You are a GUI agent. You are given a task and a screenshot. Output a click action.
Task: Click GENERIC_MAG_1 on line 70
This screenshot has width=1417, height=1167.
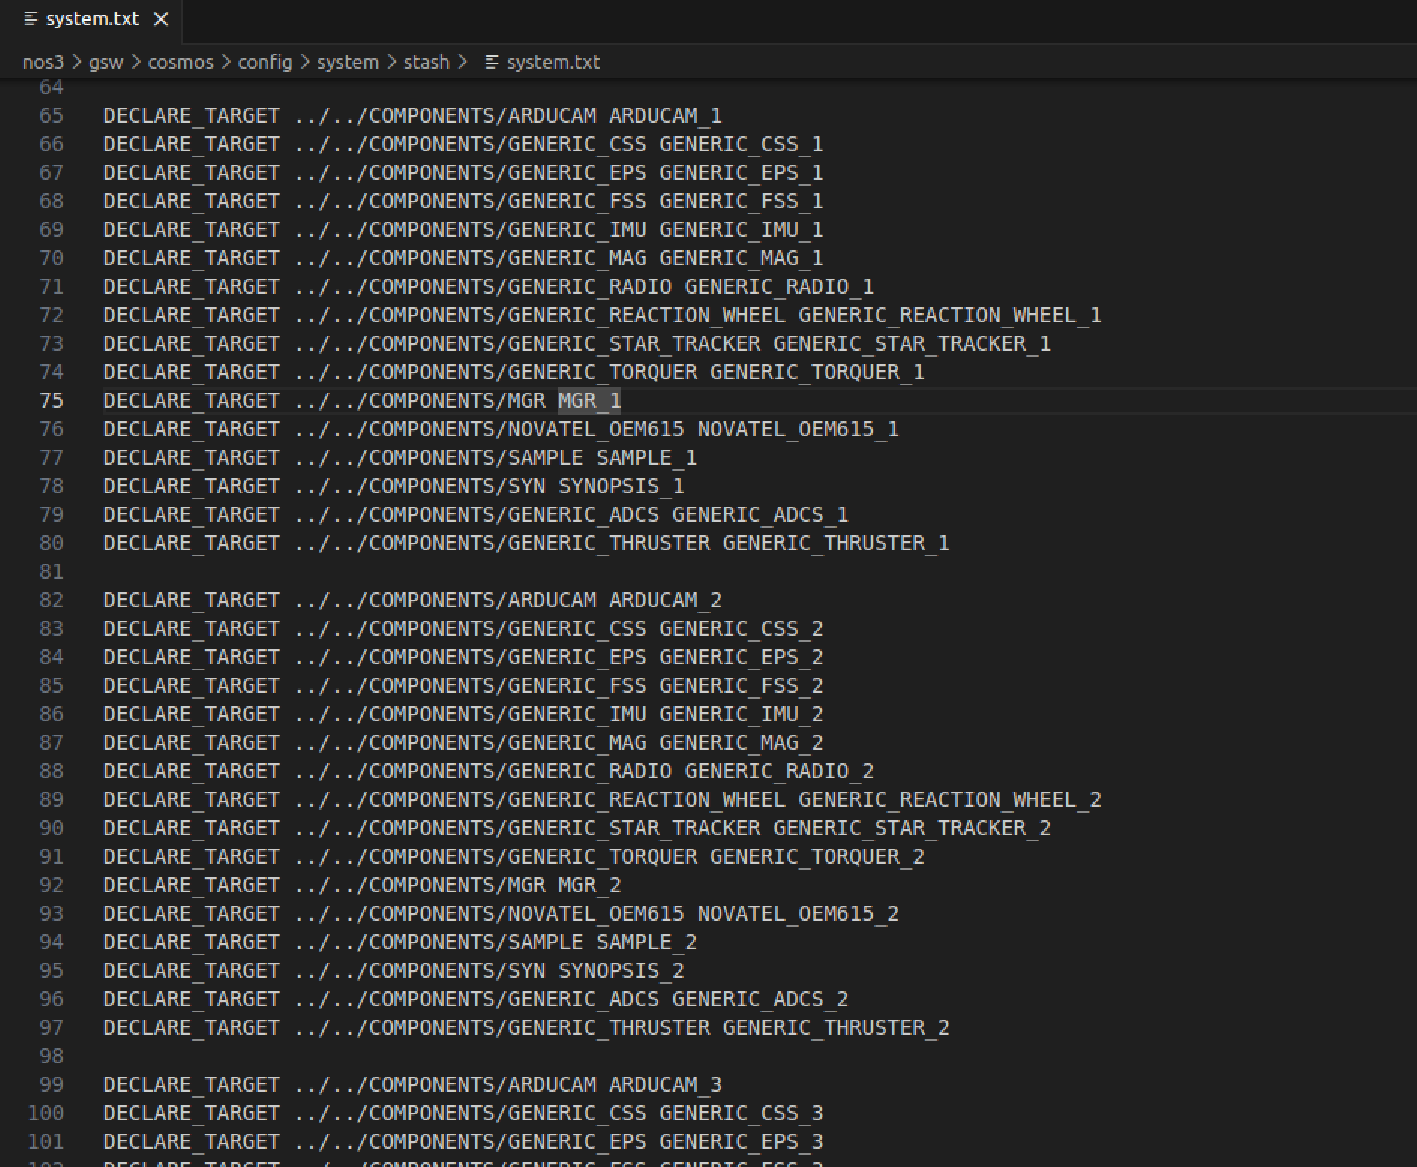pos(741,258)
